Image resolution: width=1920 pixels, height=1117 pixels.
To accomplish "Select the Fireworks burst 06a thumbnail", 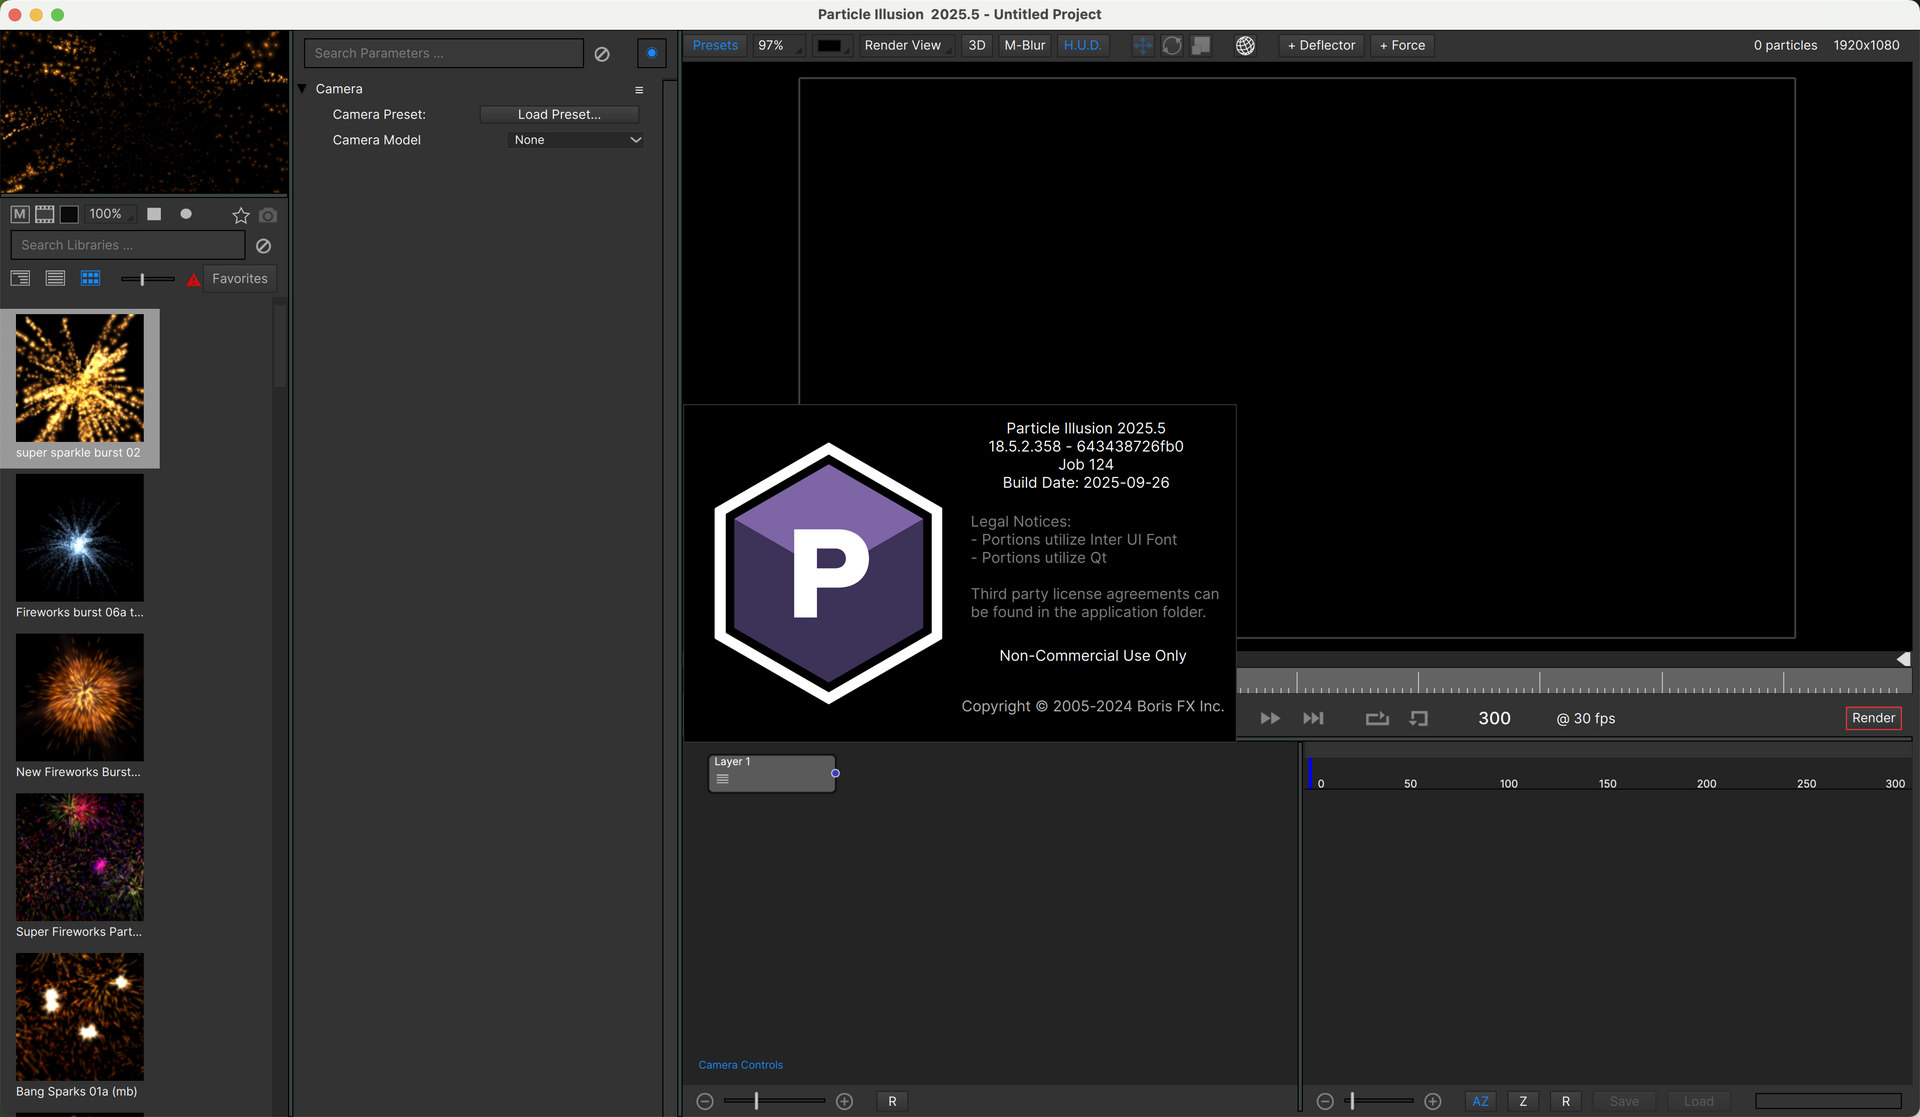I will [80, 539].
